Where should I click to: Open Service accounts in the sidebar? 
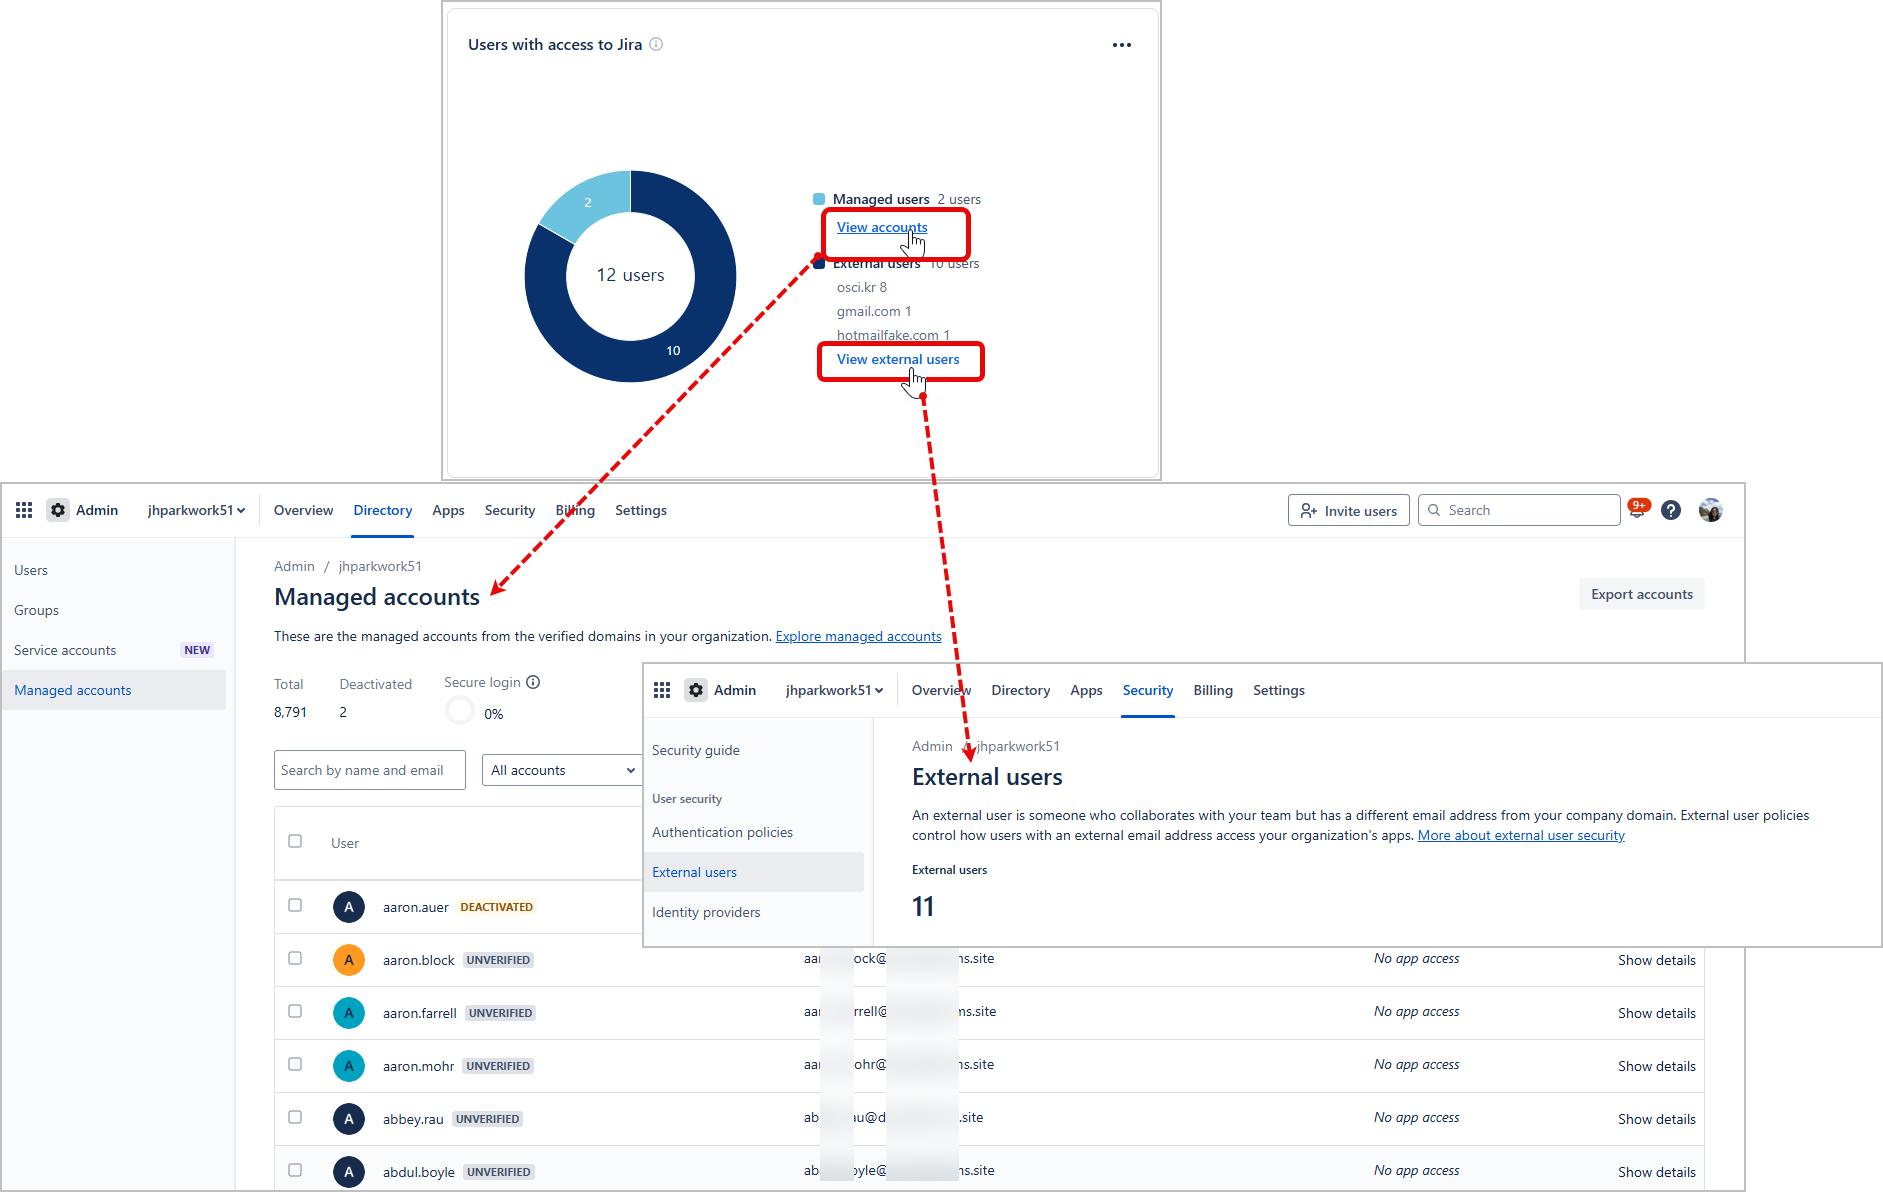pyautogui.click(x=114, y=650)
